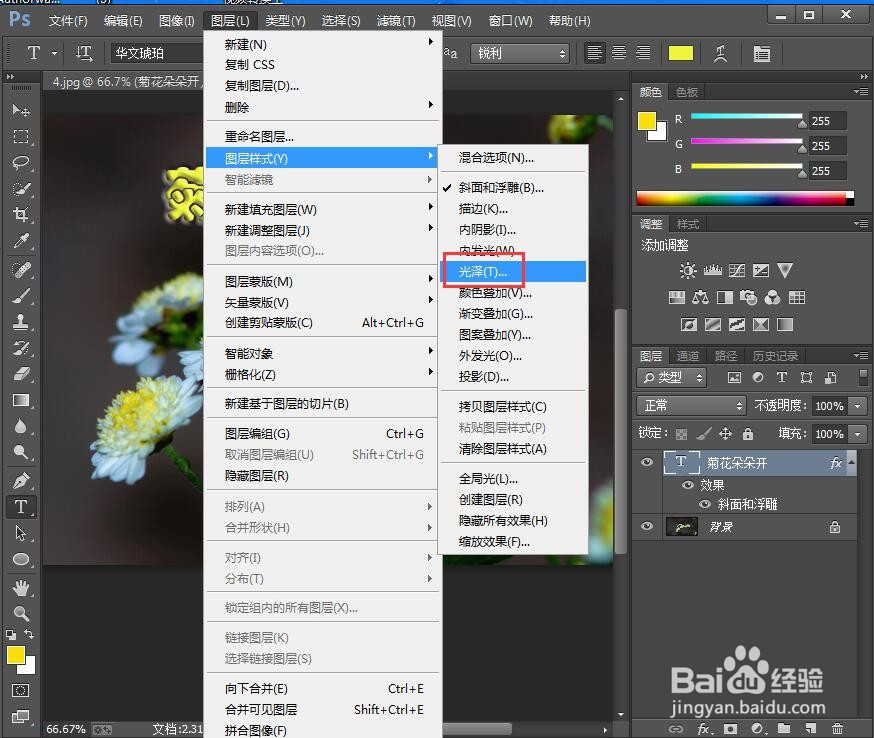This screenshot has width=874, height=738.
Task: Select the Ellipse shape tool
Action: coord(21,559)
